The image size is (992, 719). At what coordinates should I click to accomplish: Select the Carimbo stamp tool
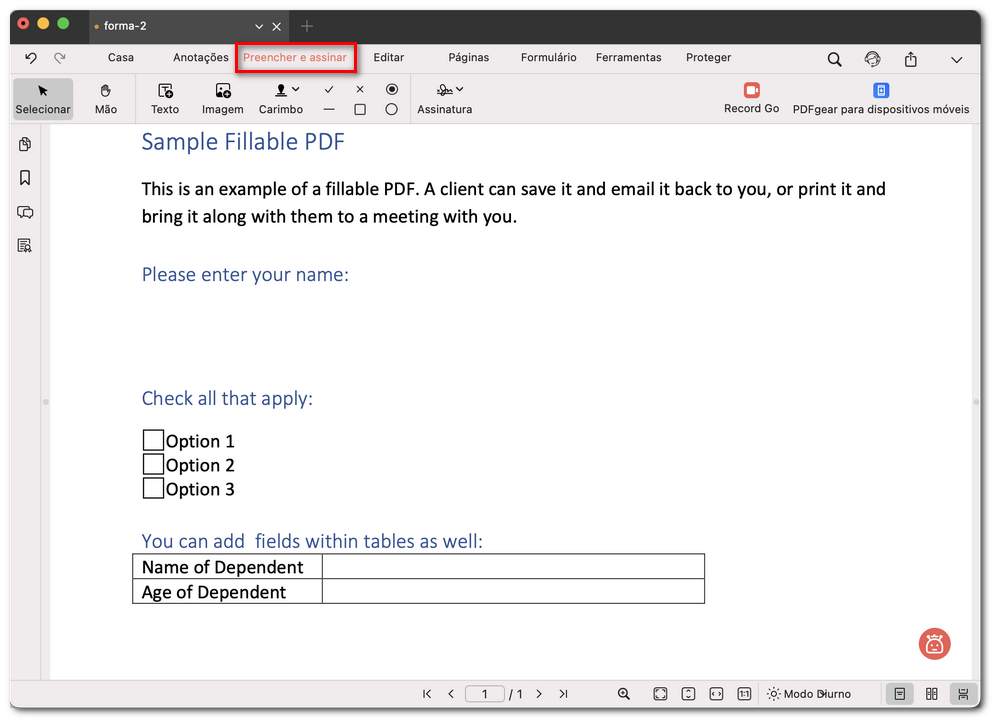(281, 99)
